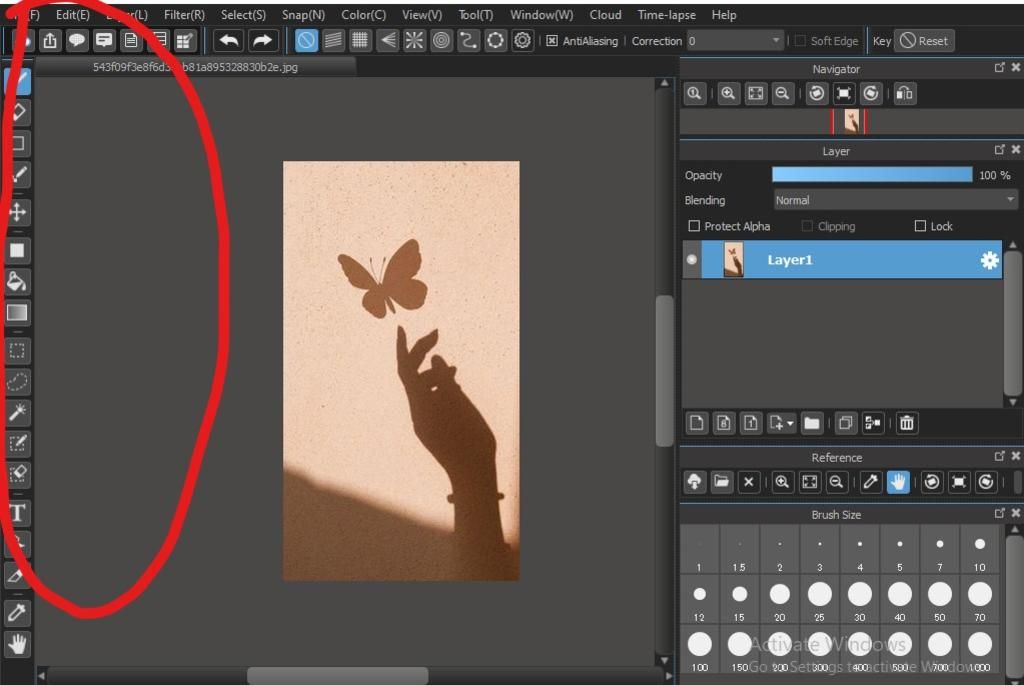1024x685 pixels.
Task: Select the Hand tool in left toolbar
Action: tap(18, 645)
